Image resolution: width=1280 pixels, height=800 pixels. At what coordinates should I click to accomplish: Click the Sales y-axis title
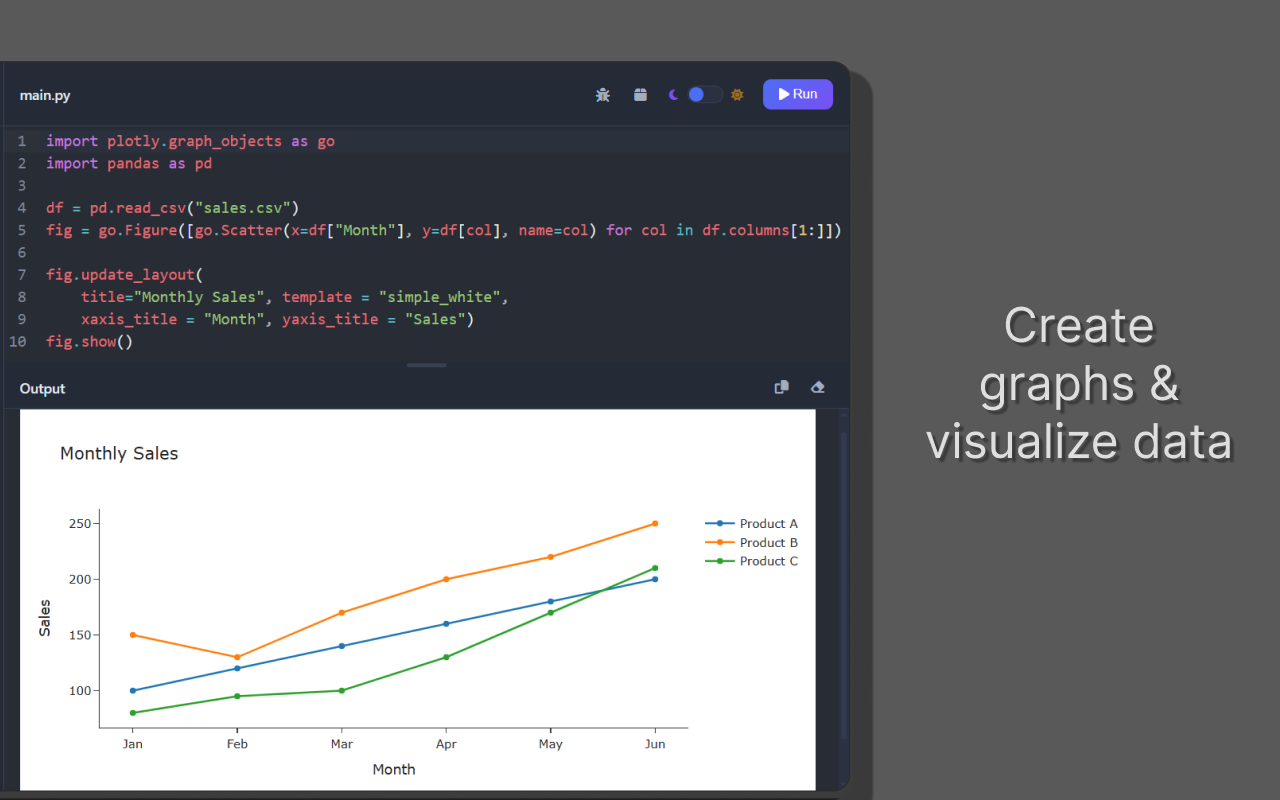point(44,618)
